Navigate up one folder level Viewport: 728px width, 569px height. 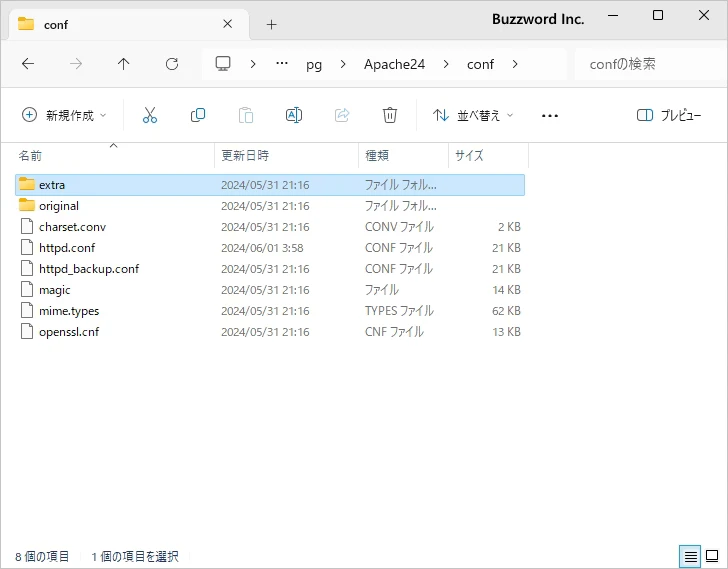coord(124,64)
